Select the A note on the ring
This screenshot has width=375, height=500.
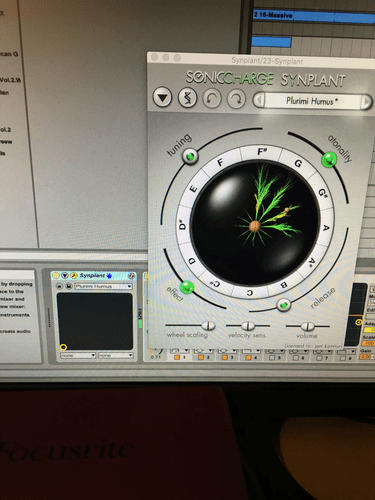click(x=326, y=228)
